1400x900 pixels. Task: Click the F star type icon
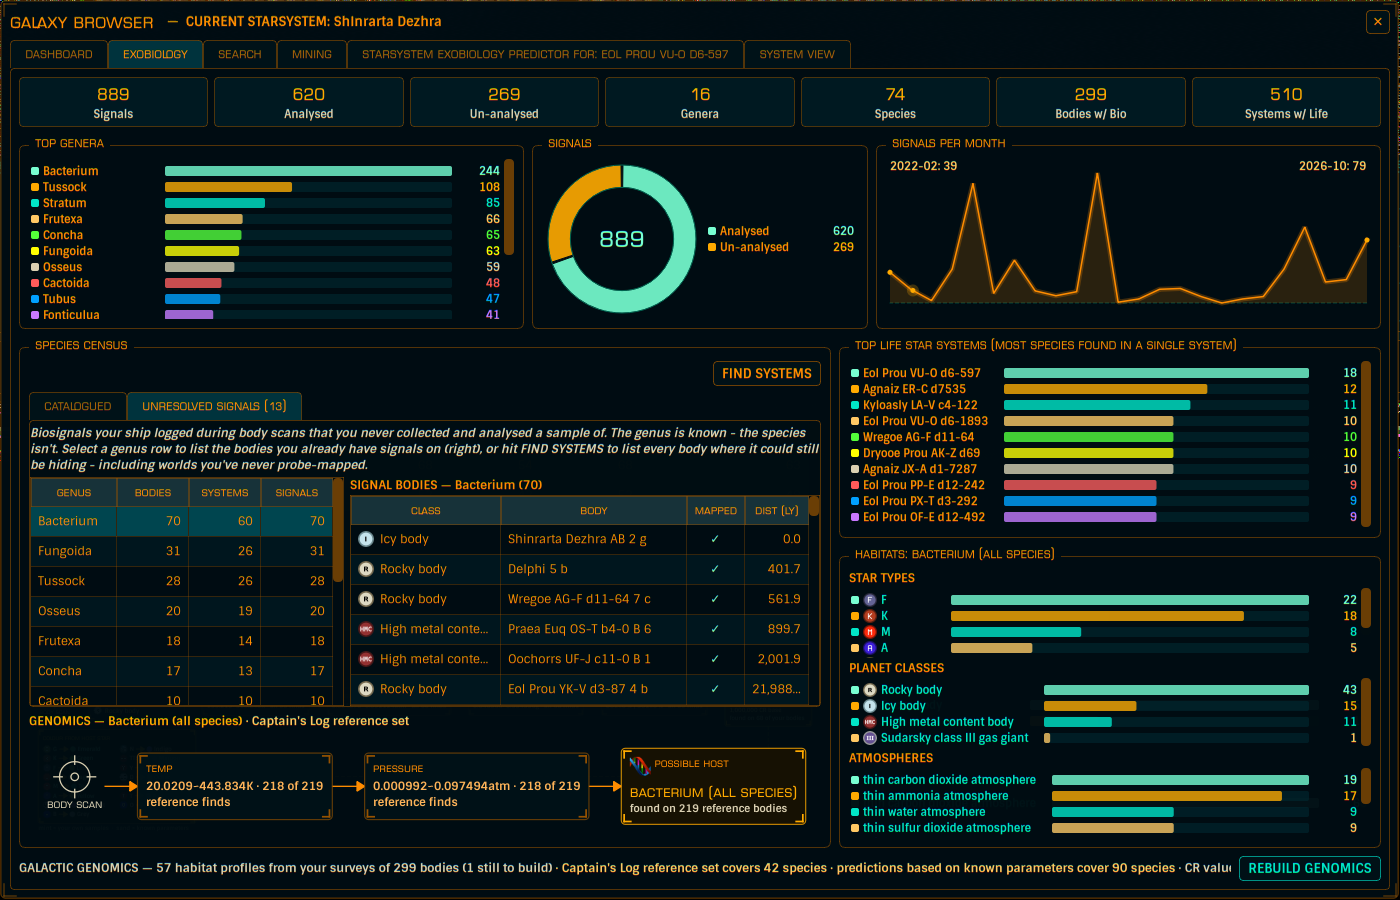coord(870,600)
